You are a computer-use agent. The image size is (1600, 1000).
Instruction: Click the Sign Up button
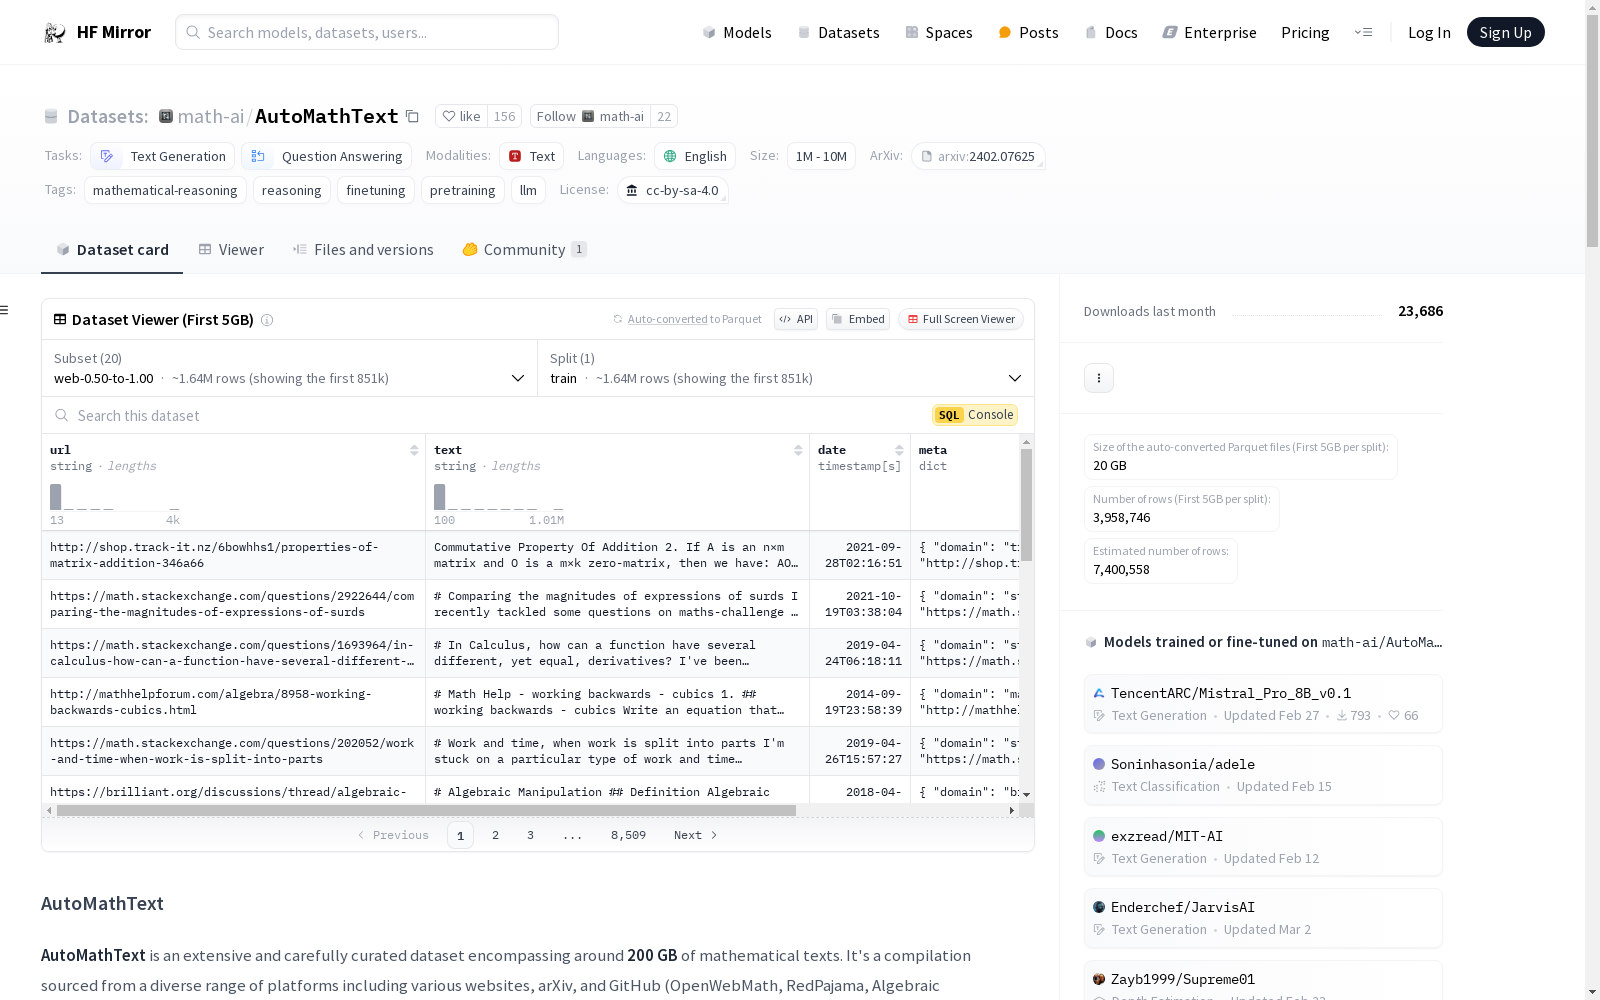1505,32
